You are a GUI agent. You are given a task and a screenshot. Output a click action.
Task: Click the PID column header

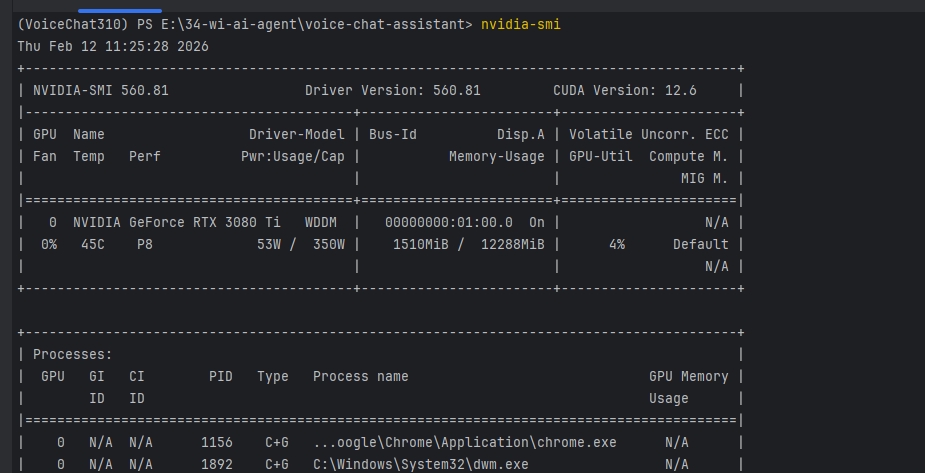coord(221,377)
